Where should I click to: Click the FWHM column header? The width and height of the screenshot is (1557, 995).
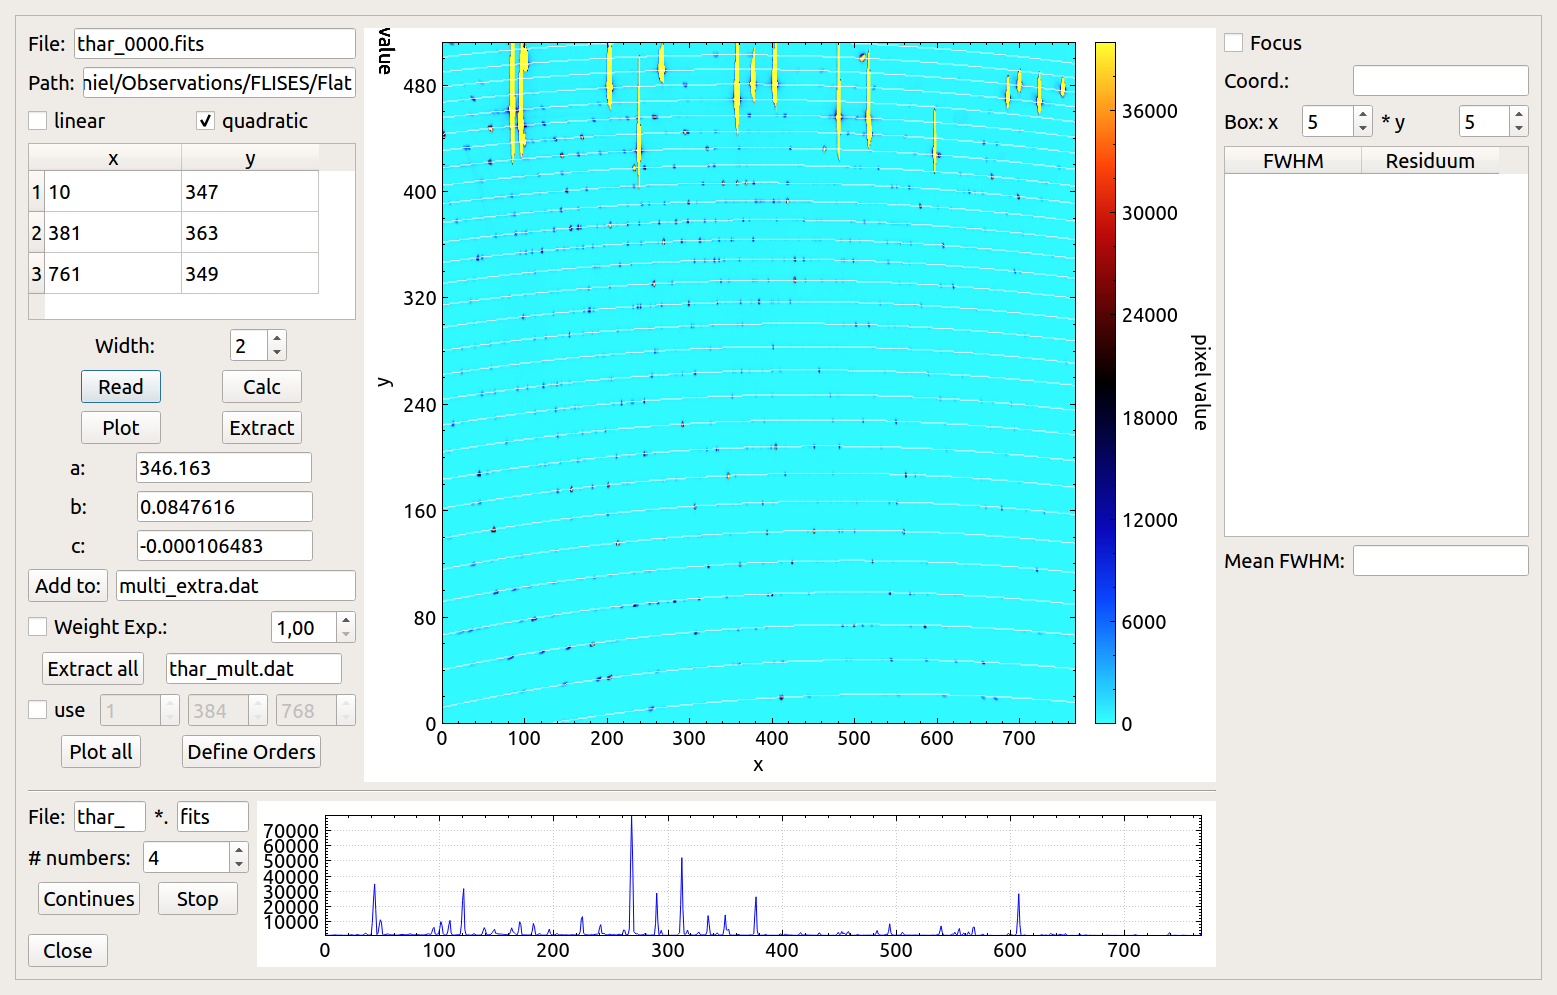pos(1292,161)
